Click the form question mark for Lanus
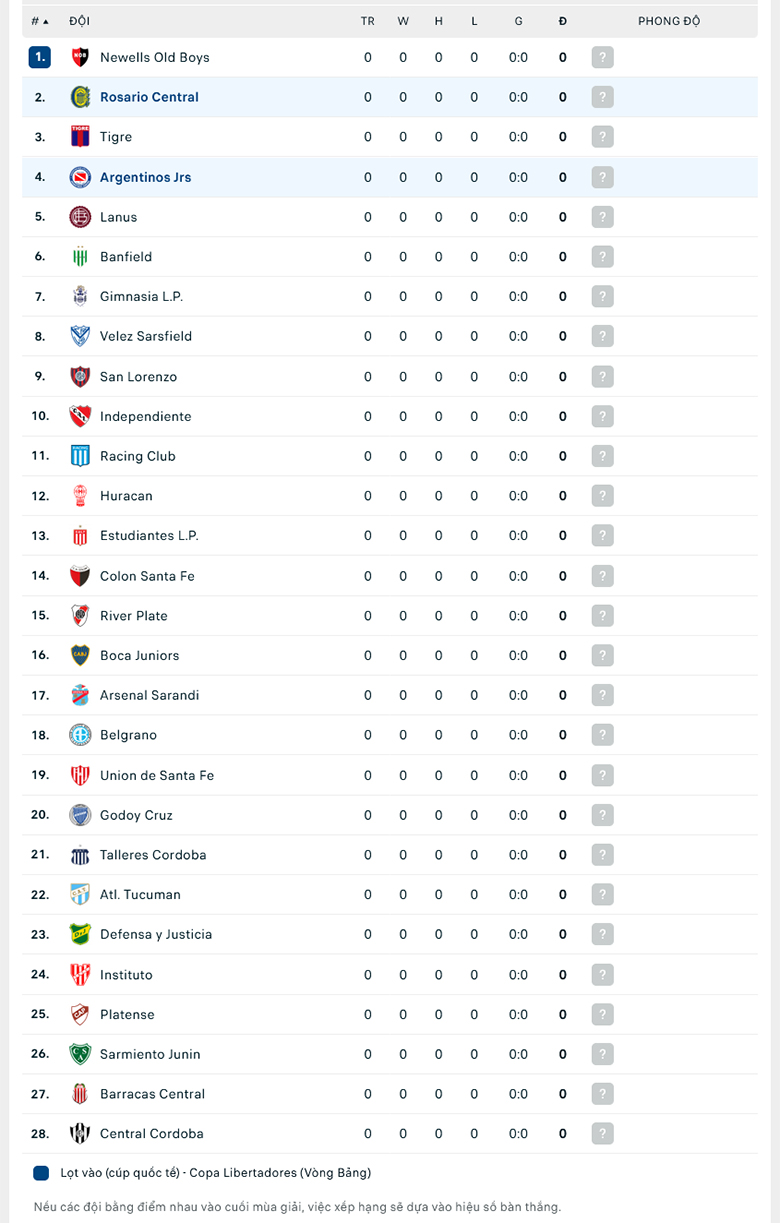This screenshot has height=1223, width=780. (602, 217)
